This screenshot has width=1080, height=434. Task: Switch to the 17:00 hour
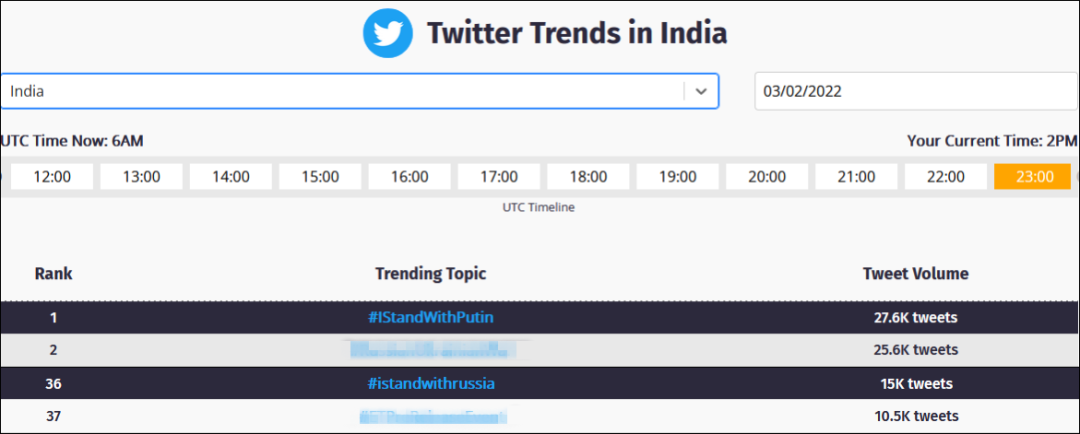(499, 176)
